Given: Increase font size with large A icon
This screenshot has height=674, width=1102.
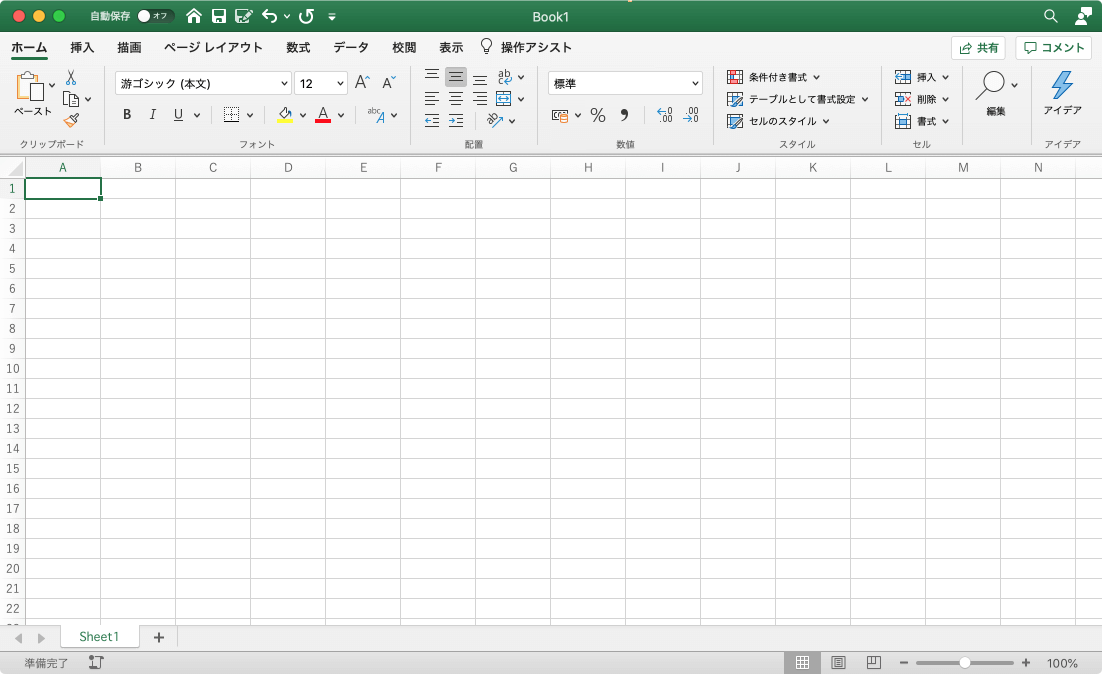Looking at the screenshot, I should pyautogui.click(x=362, y=82).
